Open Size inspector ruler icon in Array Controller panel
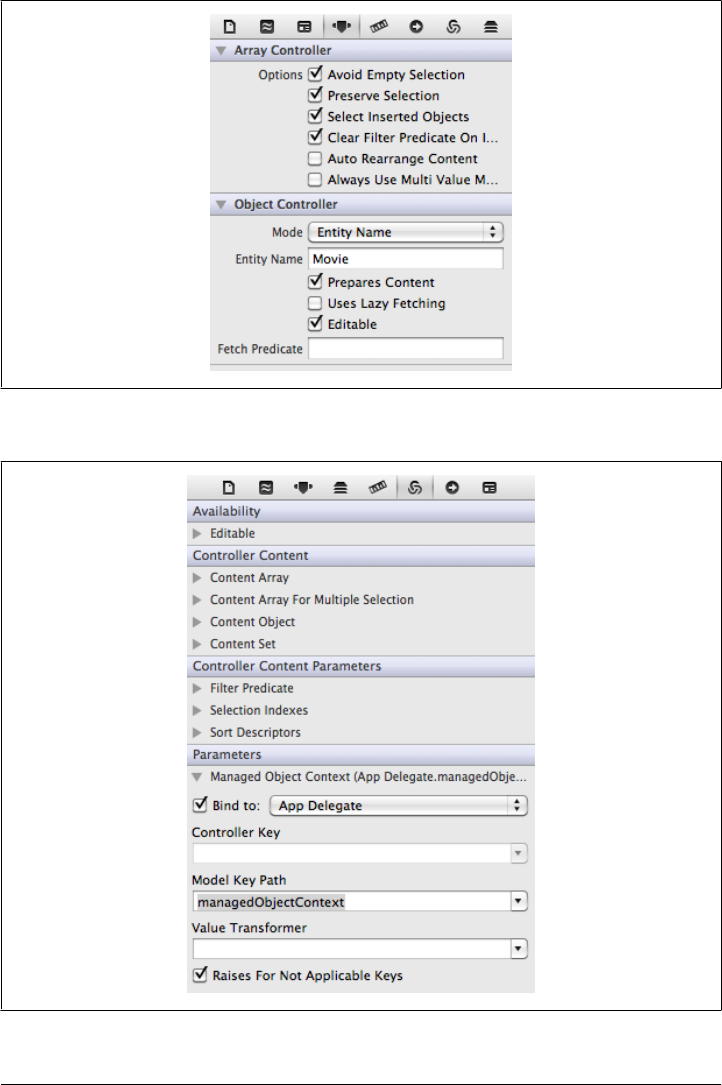The height and width of the screenshot is (1085, 722). [x=379, y=27]
